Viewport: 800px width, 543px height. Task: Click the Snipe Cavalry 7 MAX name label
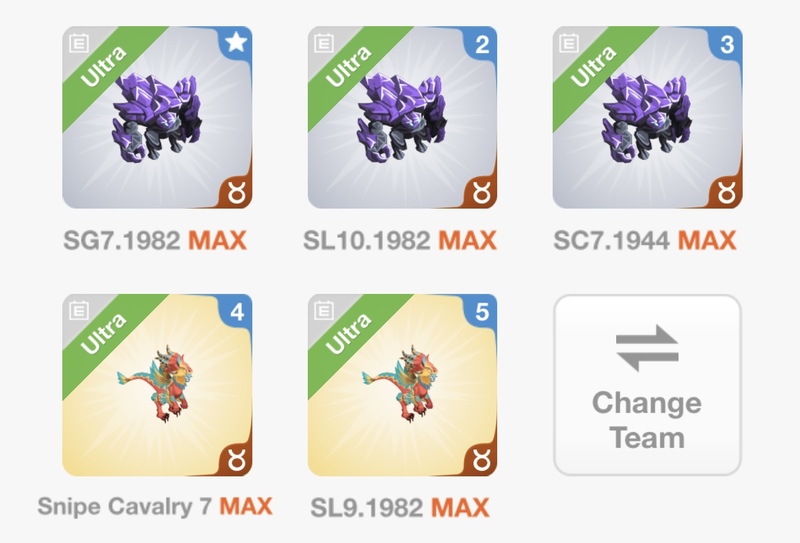(x=155, y=507)
